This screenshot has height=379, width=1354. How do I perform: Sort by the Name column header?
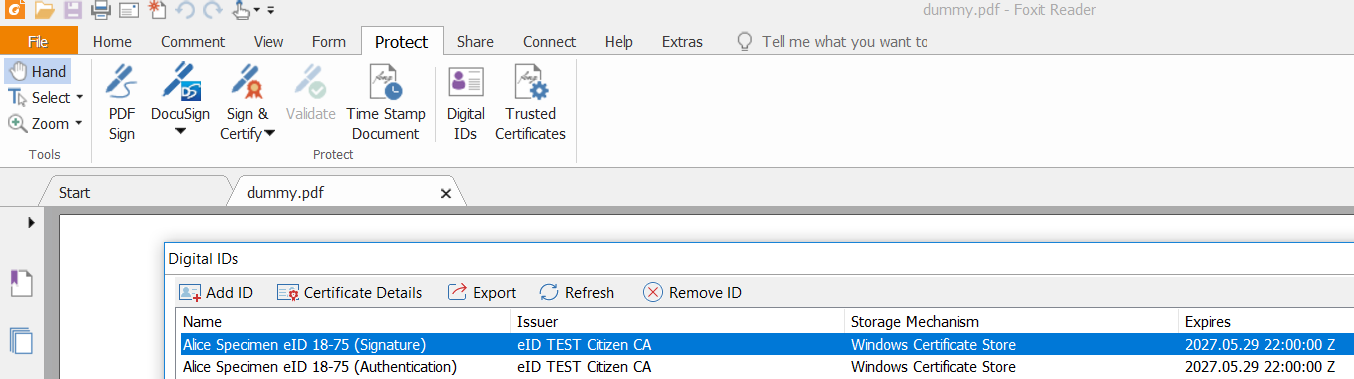coord(343,322)
